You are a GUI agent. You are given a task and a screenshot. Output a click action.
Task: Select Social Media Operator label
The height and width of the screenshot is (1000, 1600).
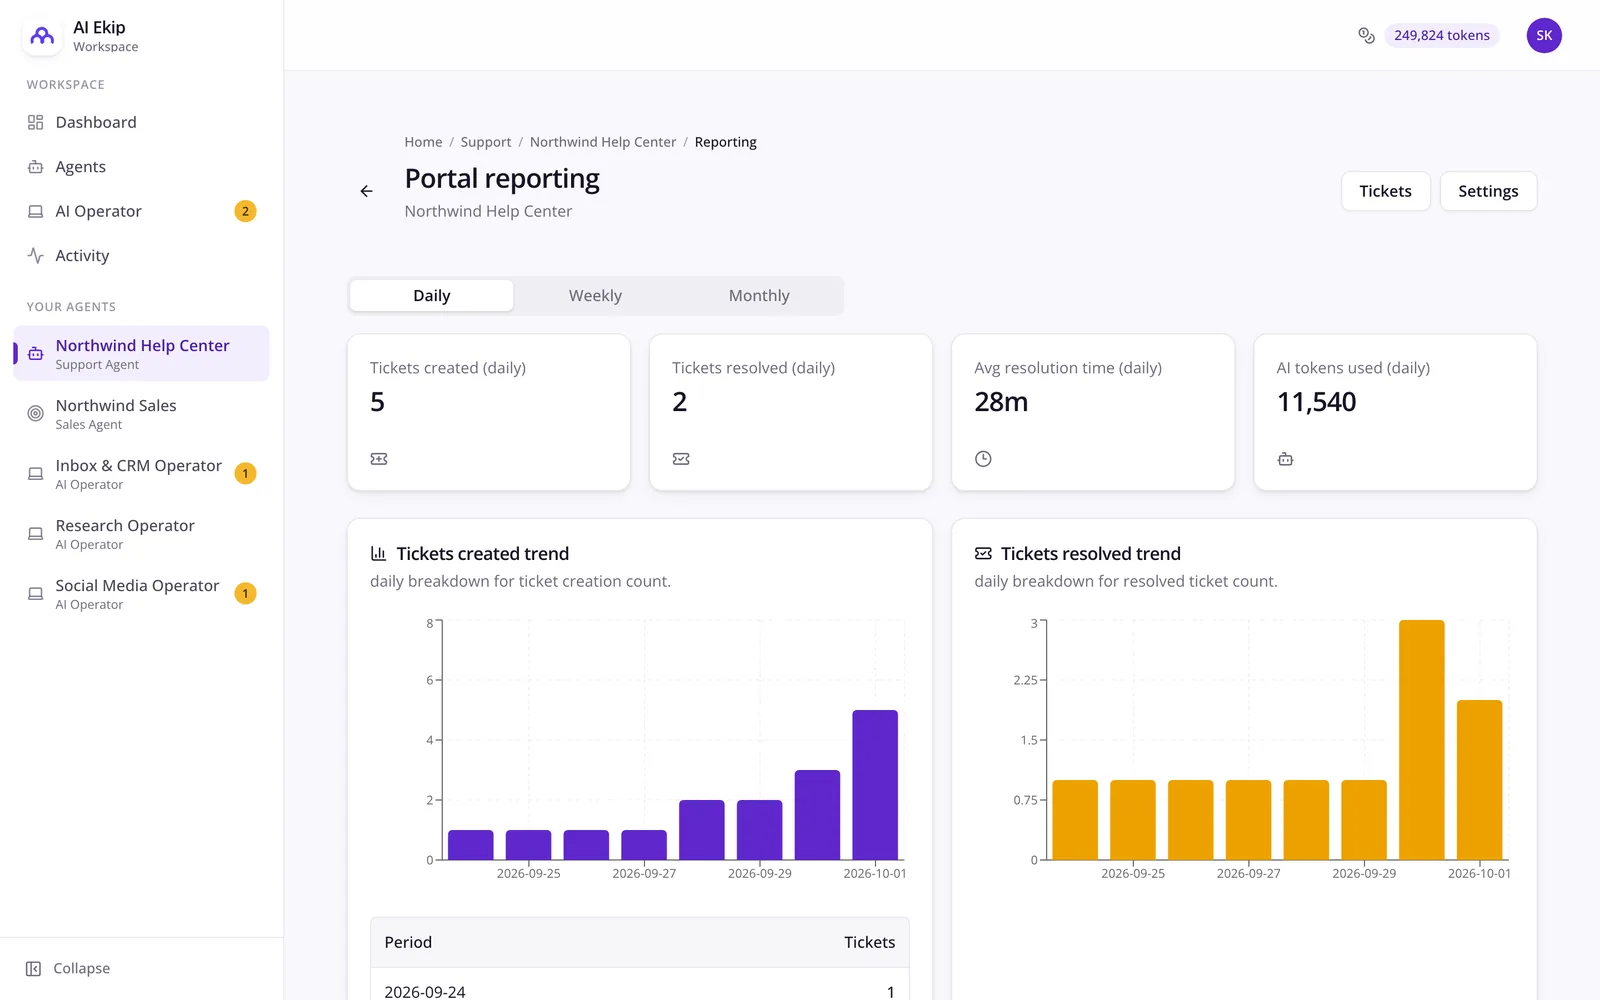(x=137, y=585)
